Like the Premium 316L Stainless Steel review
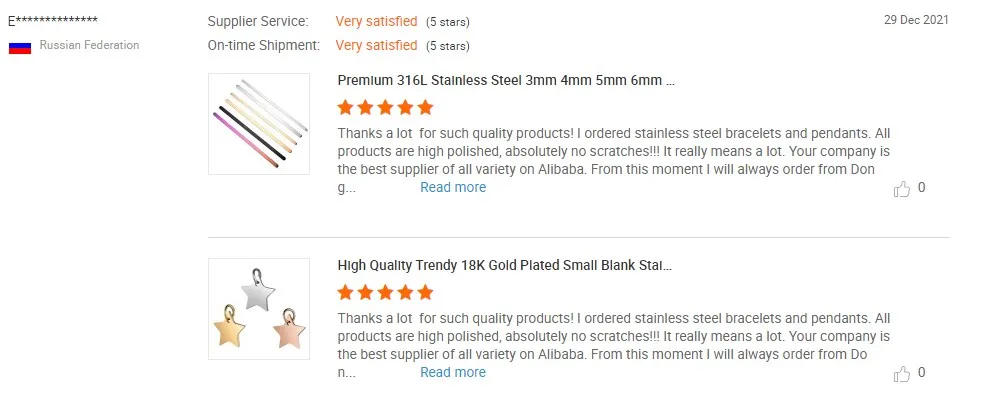Viewport: 991px width, 405px height. [902, 189]
